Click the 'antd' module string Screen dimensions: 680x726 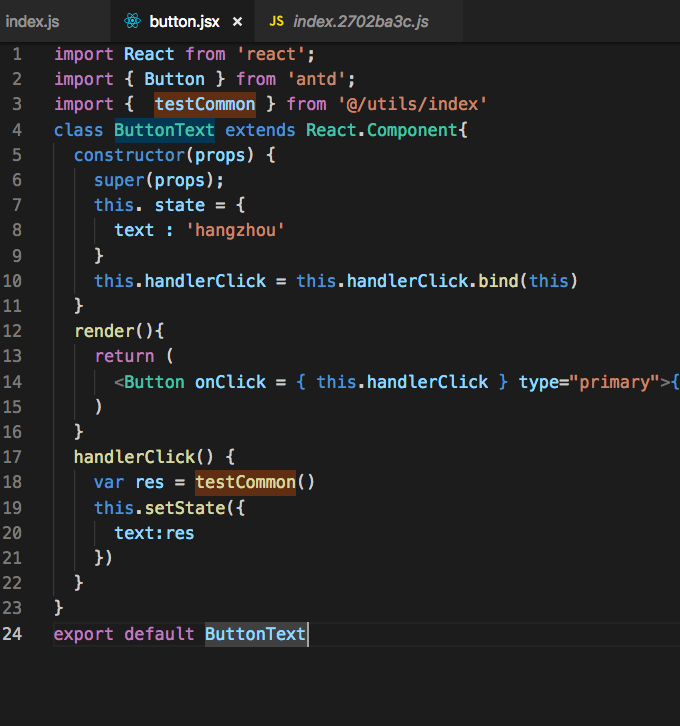point(324,79)
